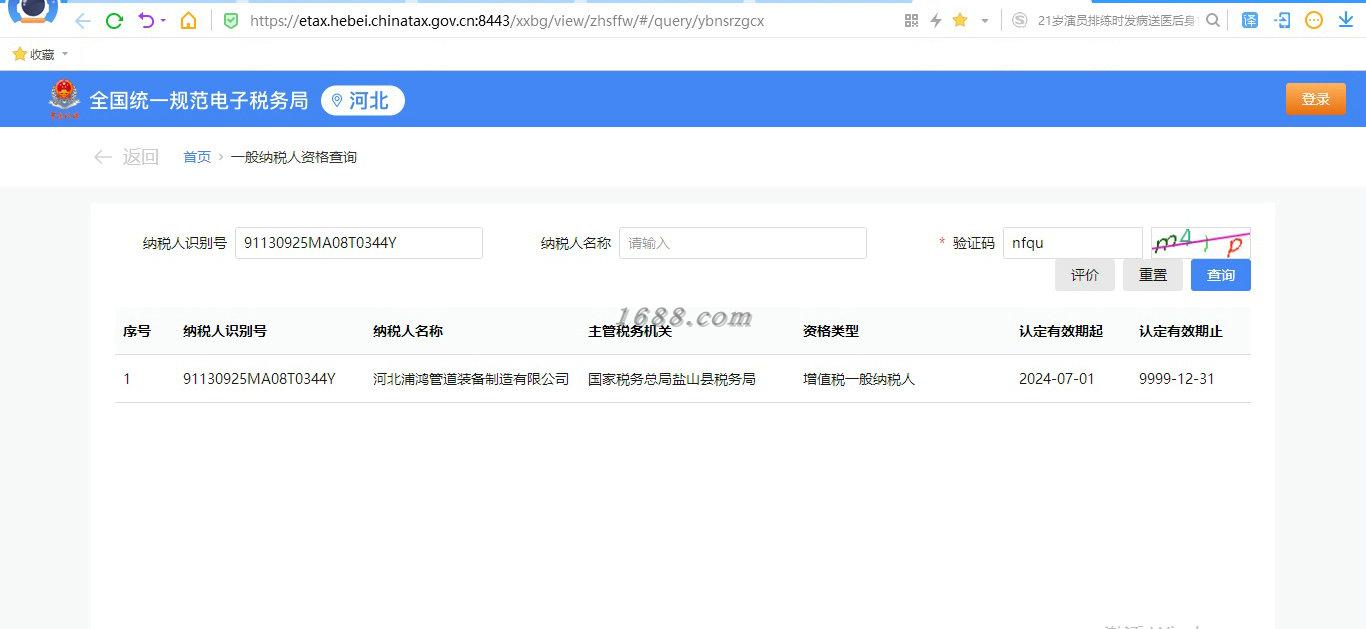
Task: Click the 评价 button
Action: [x=1085, y=275]
